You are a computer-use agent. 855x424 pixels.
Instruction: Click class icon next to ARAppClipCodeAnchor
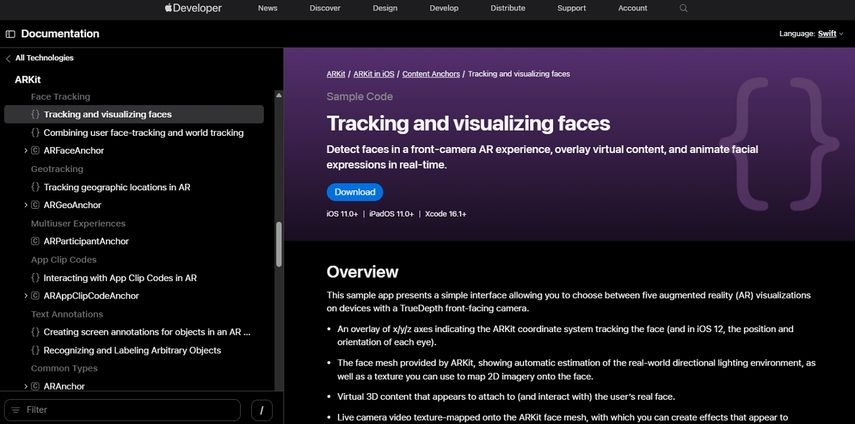pyautogui.click(x=35, y=296)
